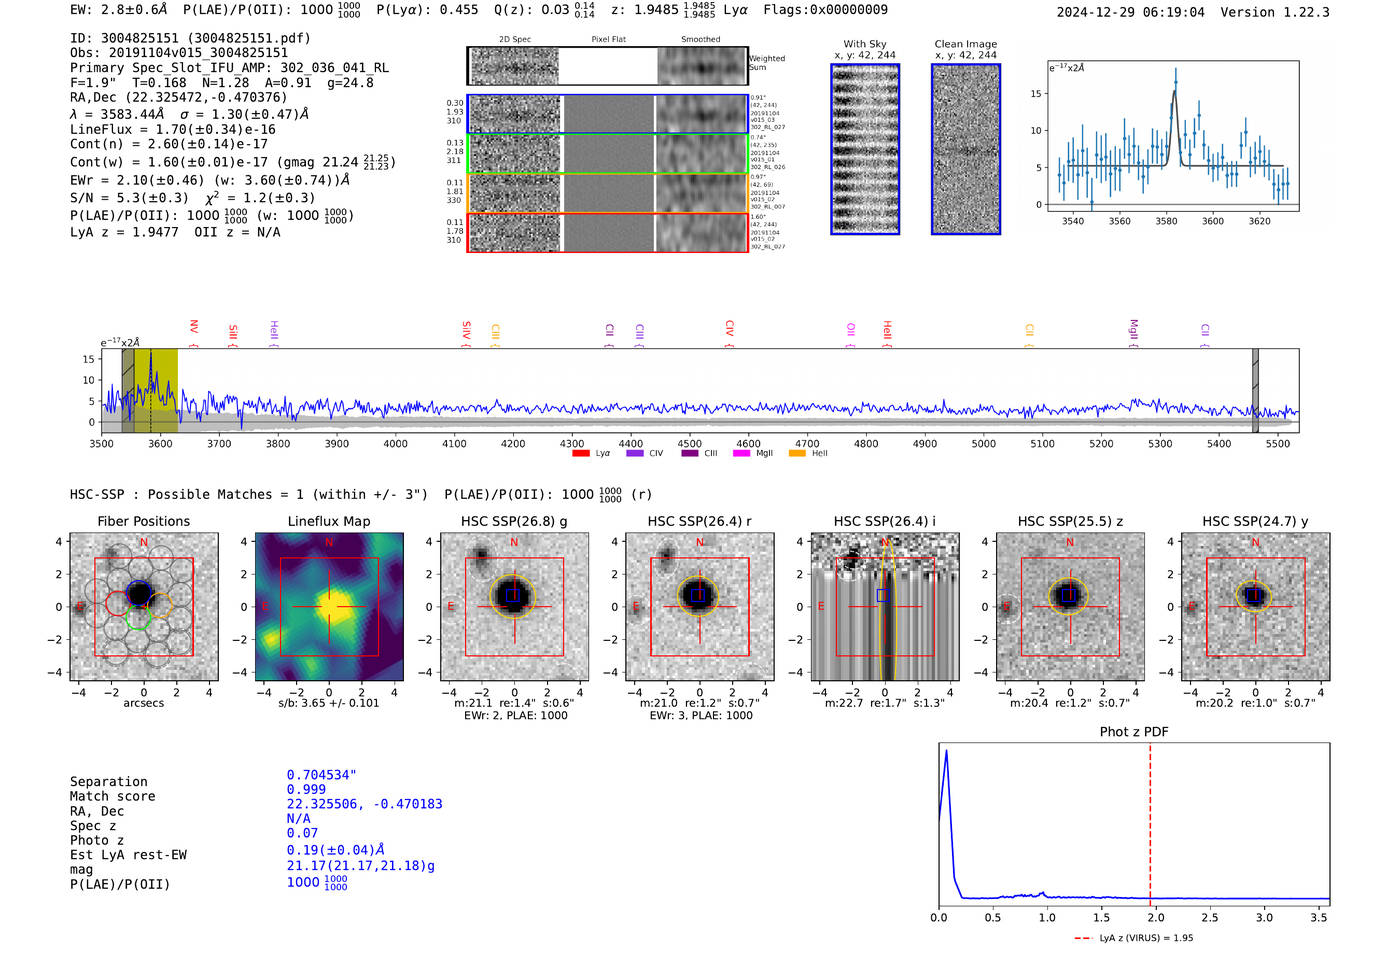This screenshot has height=953, width=1400.
Task: Click the 2024-12-29 06:19:04 timestamp
Action: (1130, 12)
